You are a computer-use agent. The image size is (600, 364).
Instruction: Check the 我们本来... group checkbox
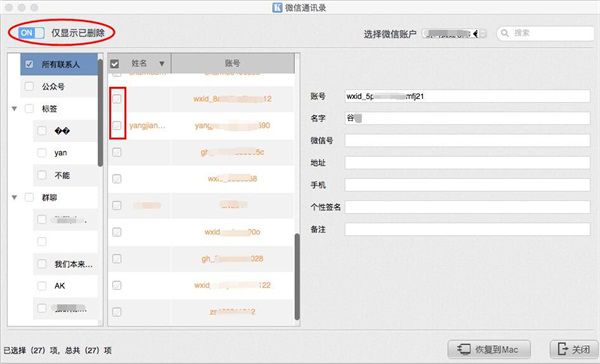click(x=42, y=264)
